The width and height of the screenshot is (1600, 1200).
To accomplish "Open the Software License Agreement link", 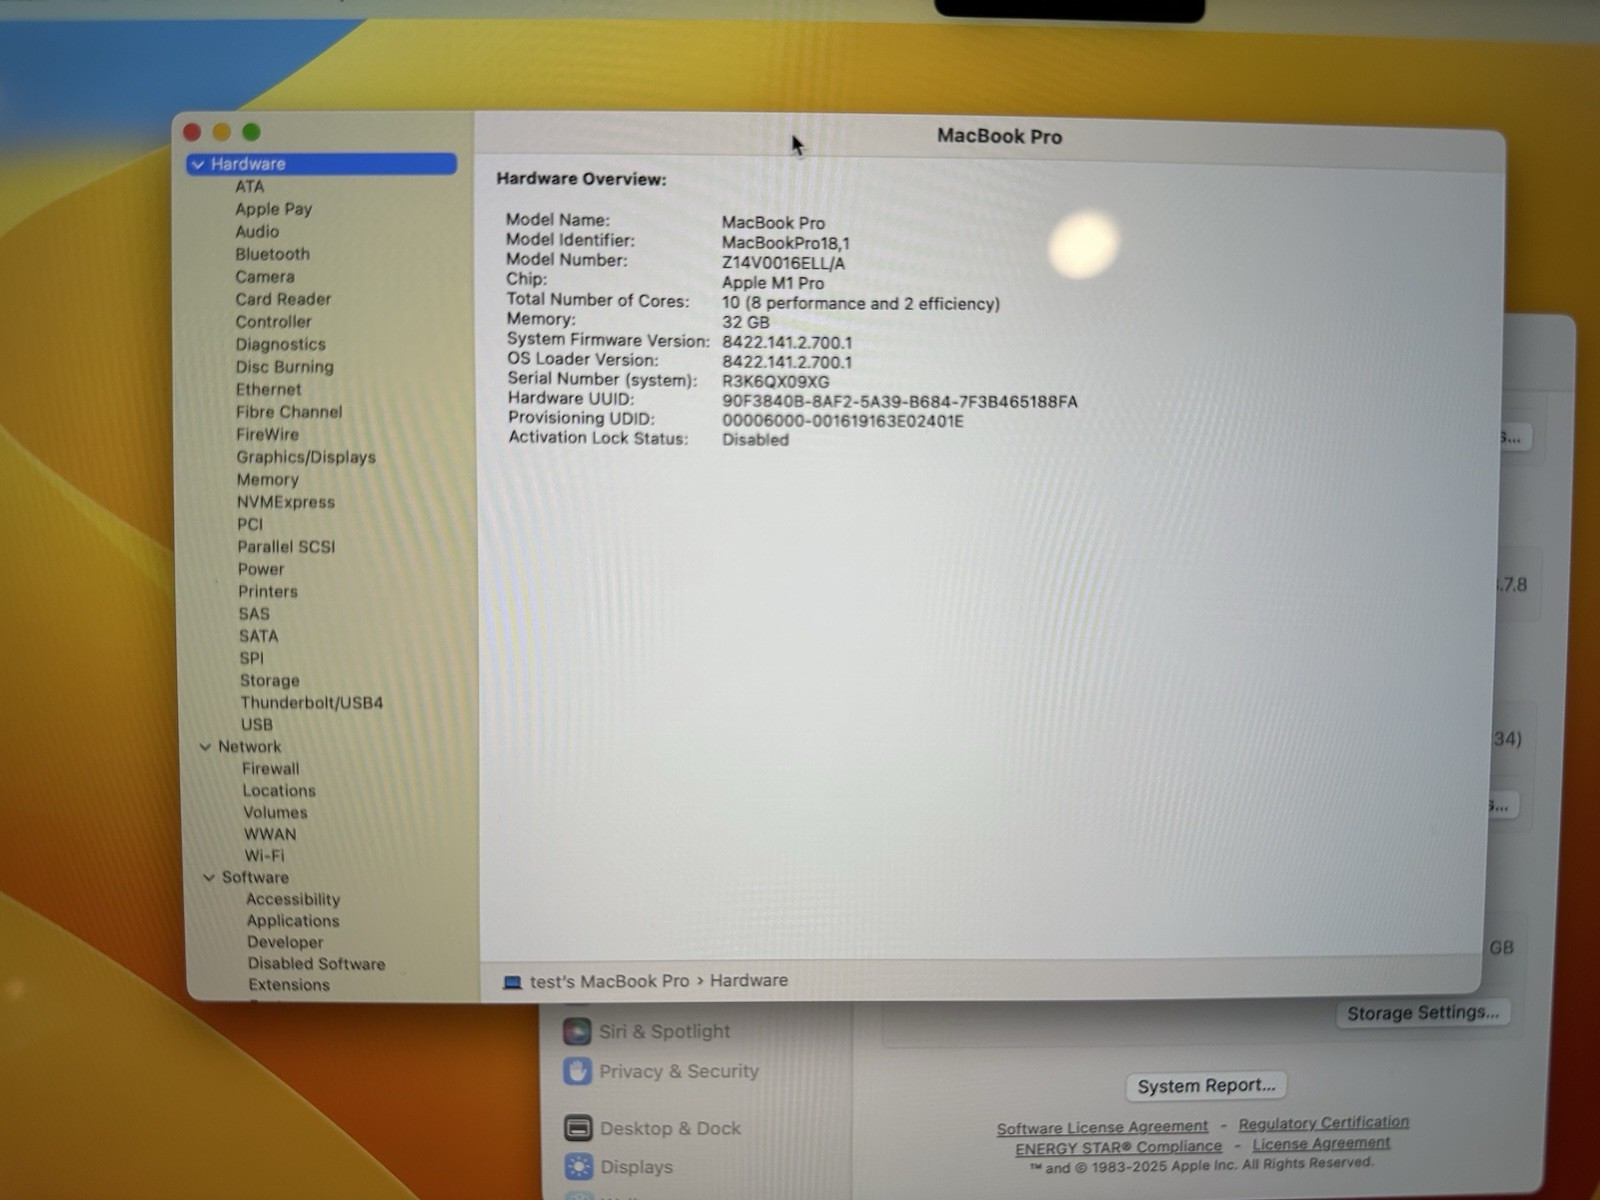I will click(1102, 1128).
